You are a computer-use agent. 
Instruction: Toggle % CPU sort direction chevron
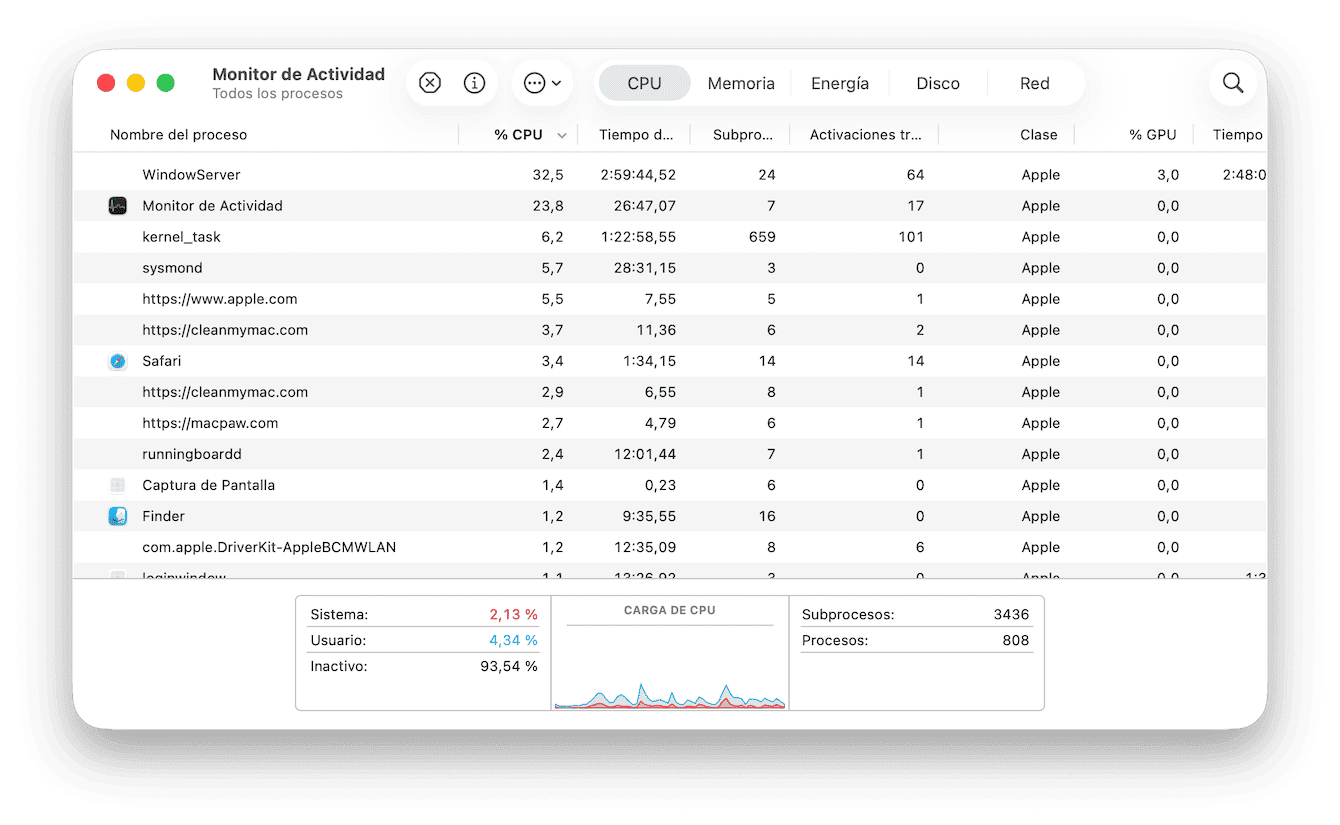coord(562,136)
